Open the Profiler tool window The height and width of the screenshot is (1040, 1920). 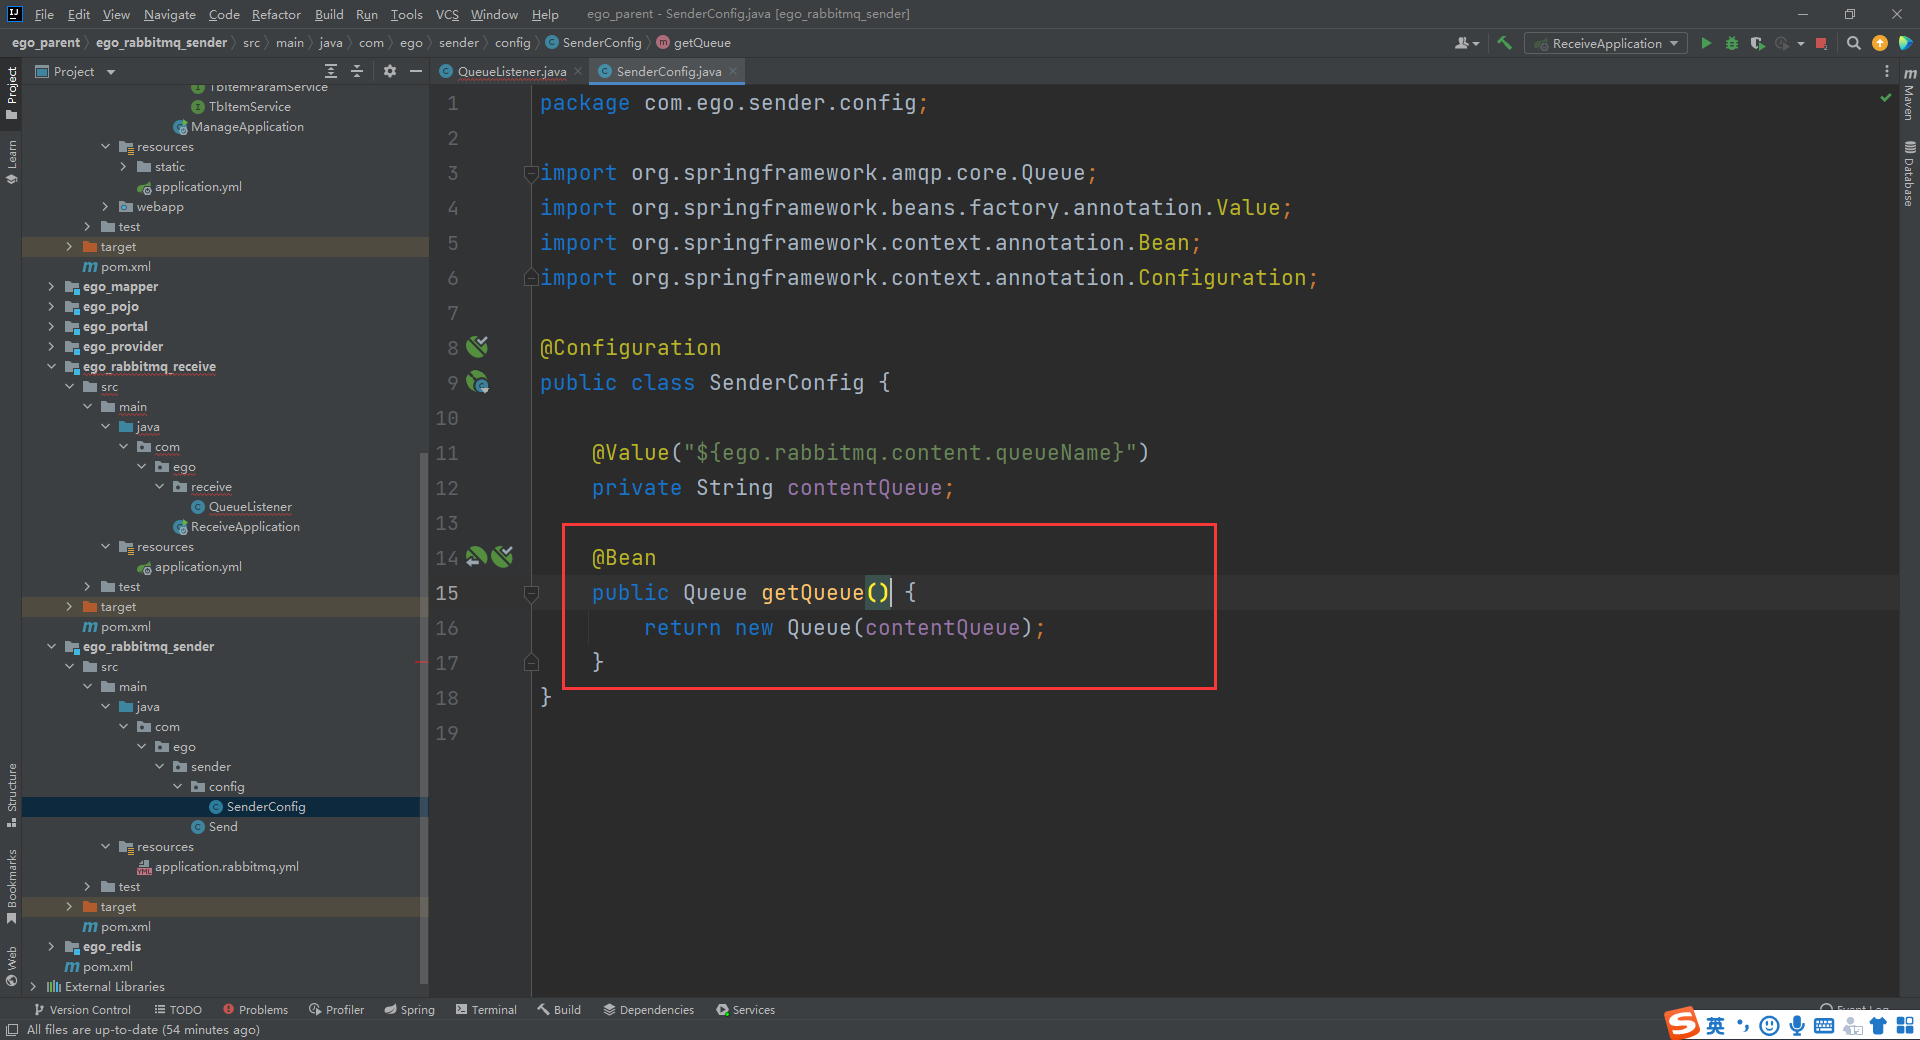(x=337, y=1010)
